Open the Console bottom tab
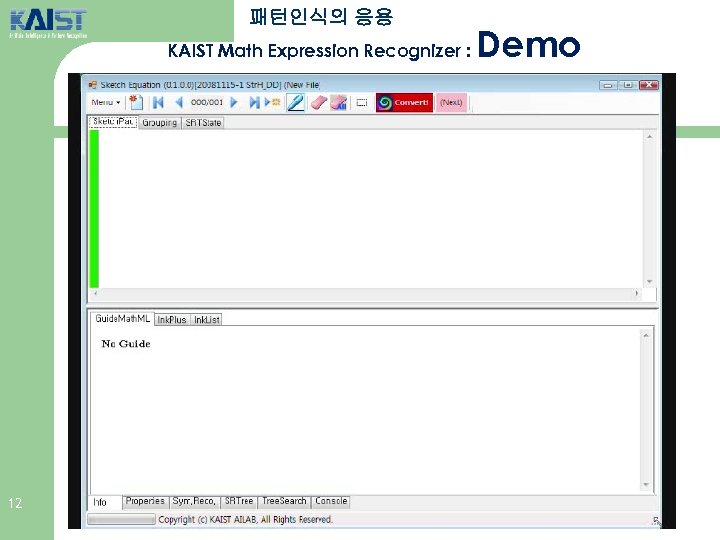Viewport: 720px width, 540px height. tap(331, 501)
